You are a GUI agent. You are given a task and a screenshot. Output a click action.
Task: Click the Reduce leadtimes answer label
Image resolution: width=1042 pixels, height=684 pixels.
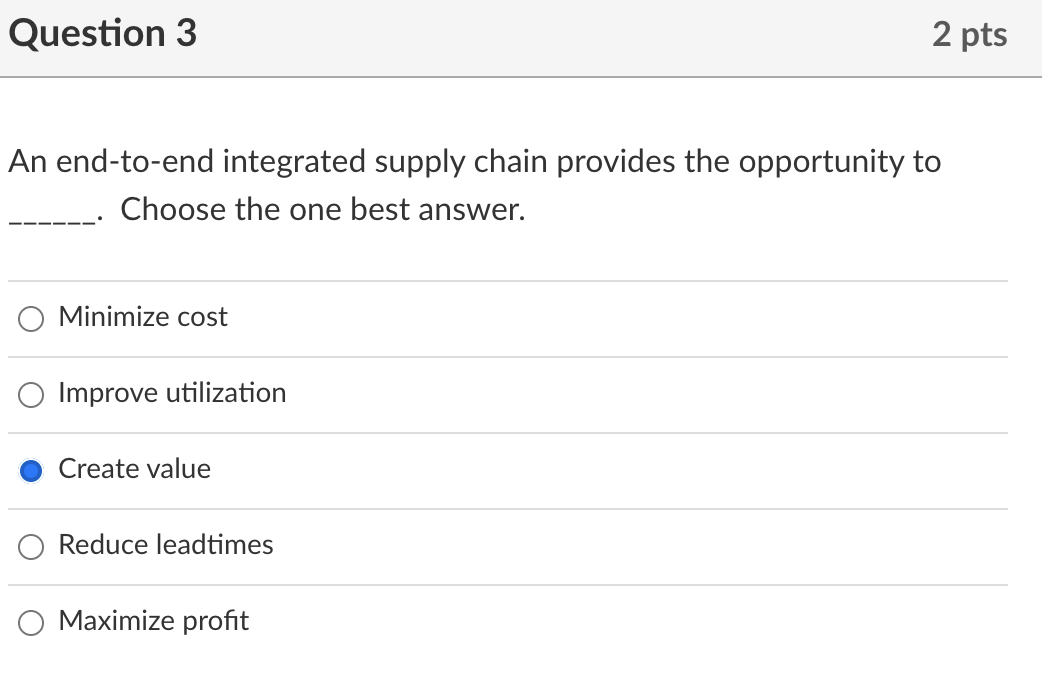pyautogui.click(x=165, y=545)
